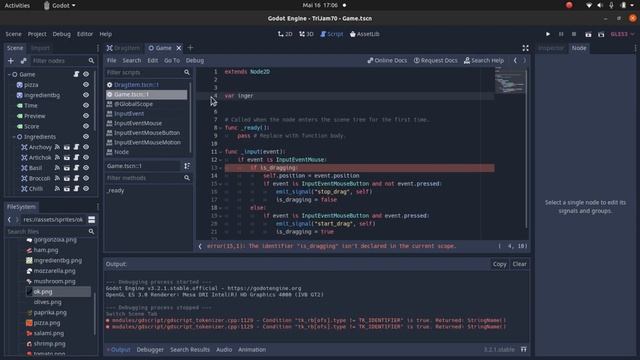Switch to the Import dock tab
The image size is (640, 360).
[40, 48]
